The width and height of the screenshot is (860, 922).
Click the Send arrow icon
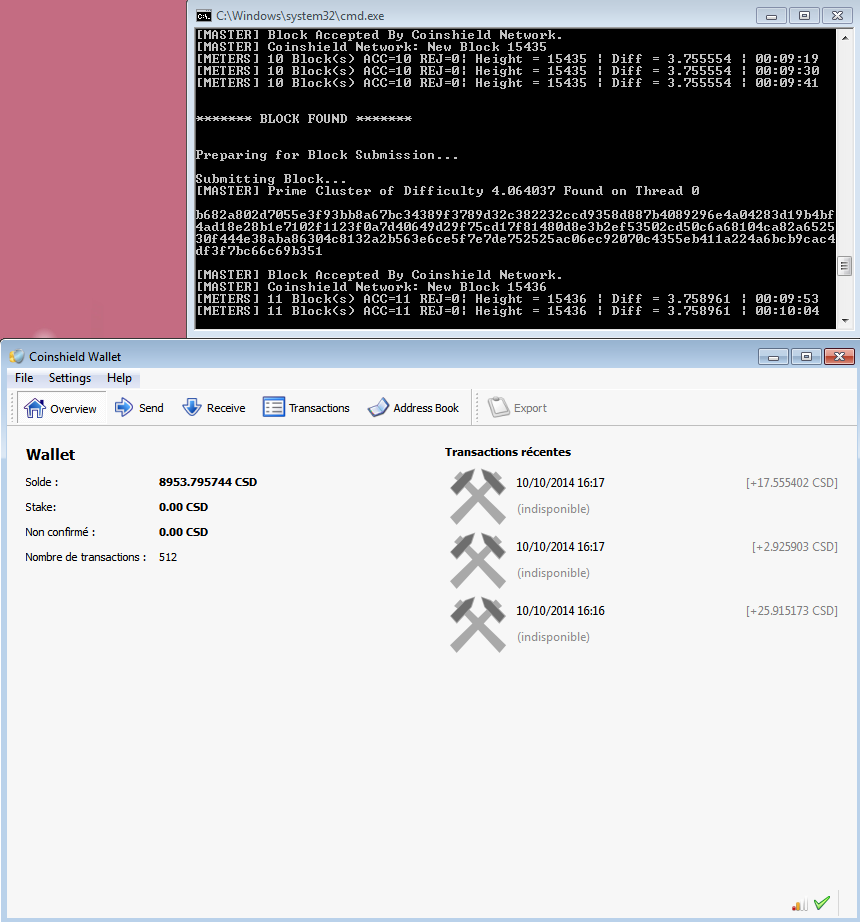pyautogui.click(x=123, y=407)
